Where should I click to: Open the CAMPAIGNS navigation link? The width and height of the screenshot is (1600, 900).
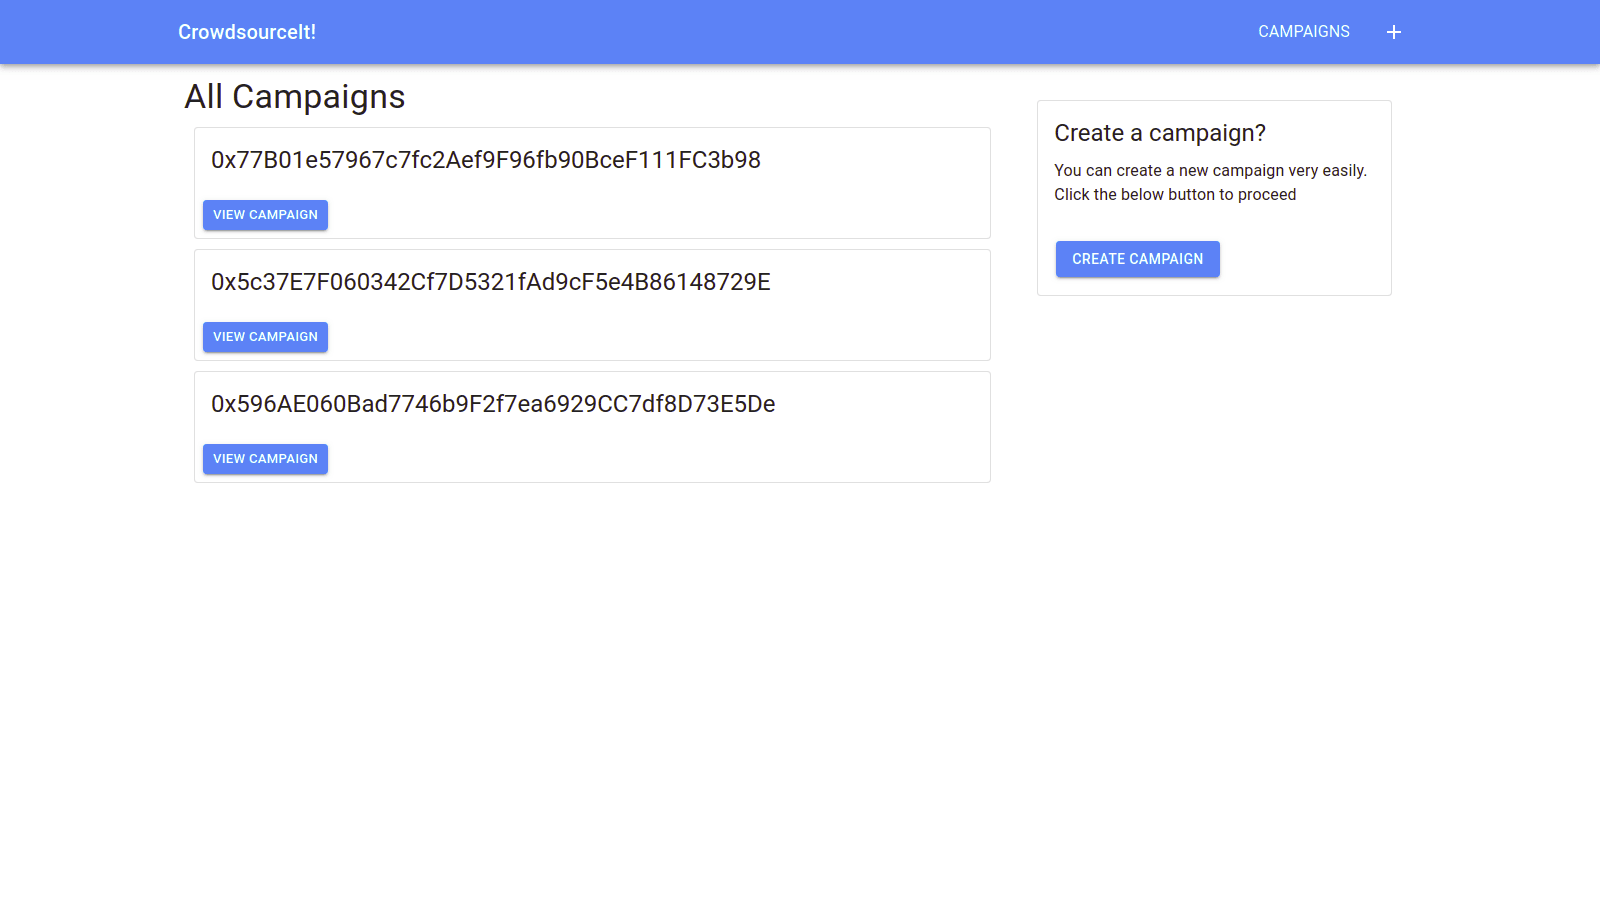pos(1303,32)
